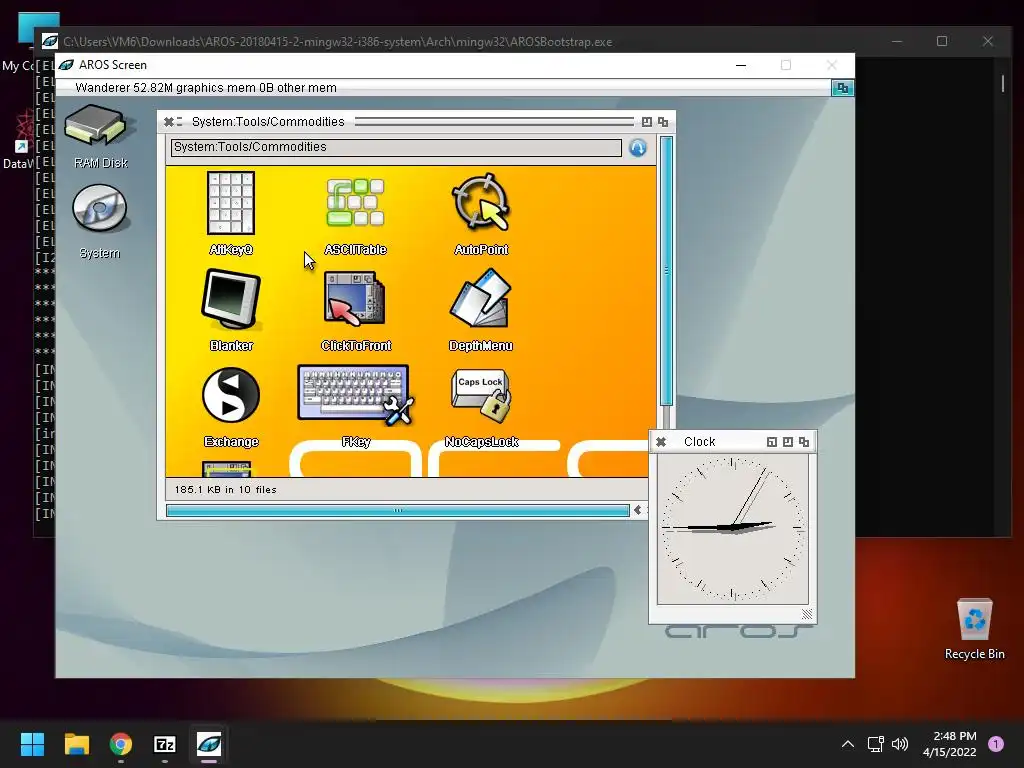1024x768 pixels.
Task: Open Google Chrome from the taskbar
Action: click(121, 744)
